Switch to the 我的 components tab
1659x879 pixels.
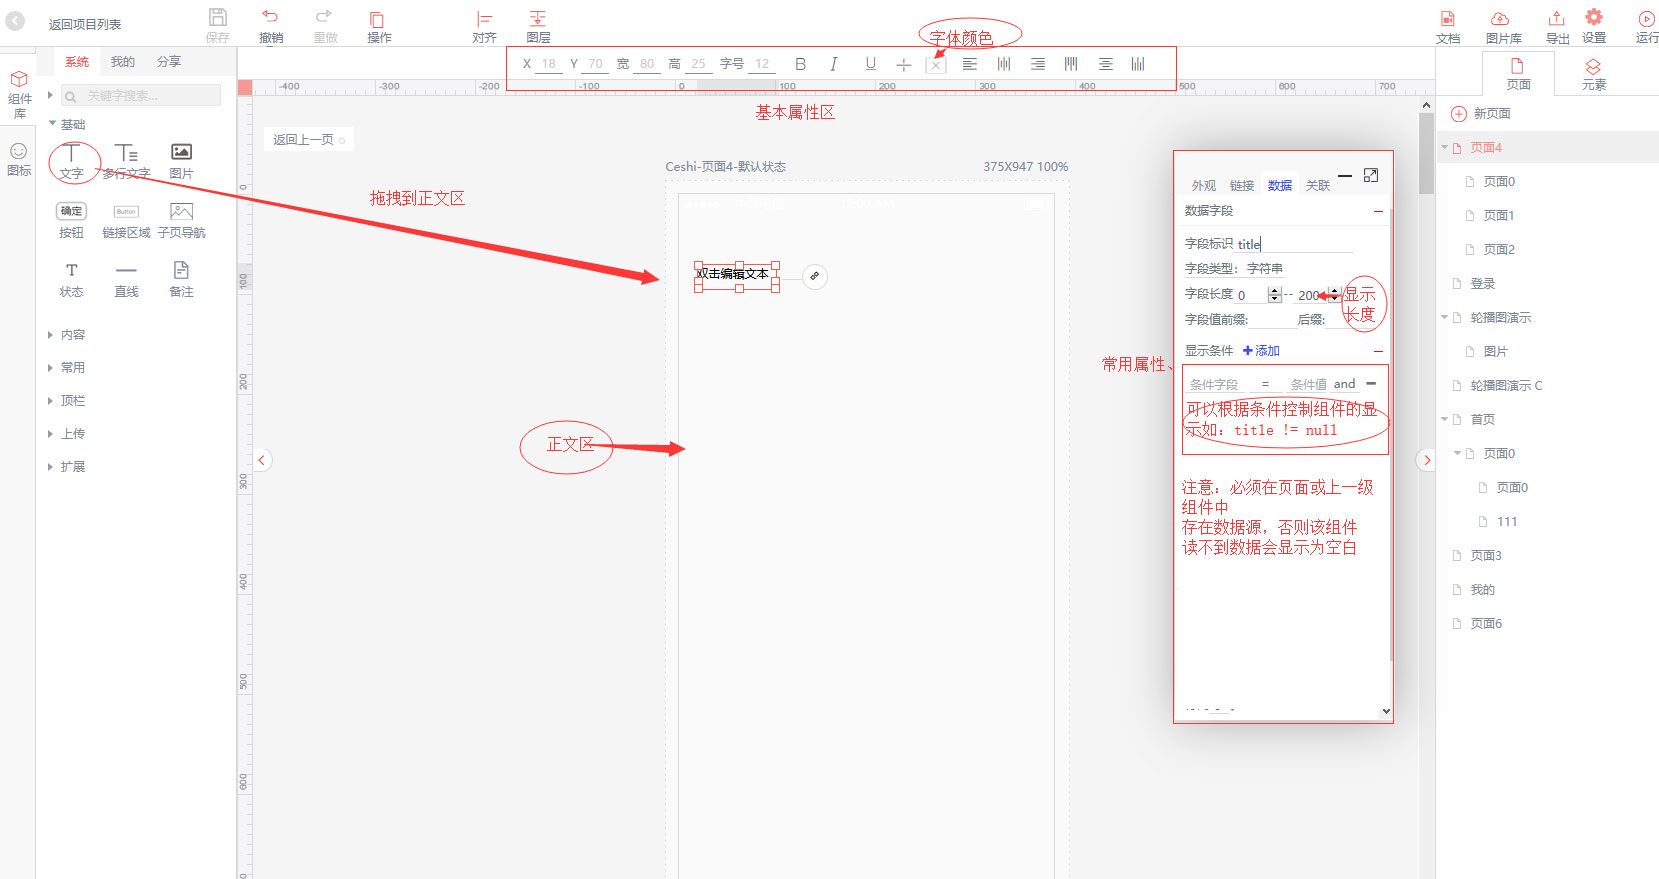click(x=122, y=62)
